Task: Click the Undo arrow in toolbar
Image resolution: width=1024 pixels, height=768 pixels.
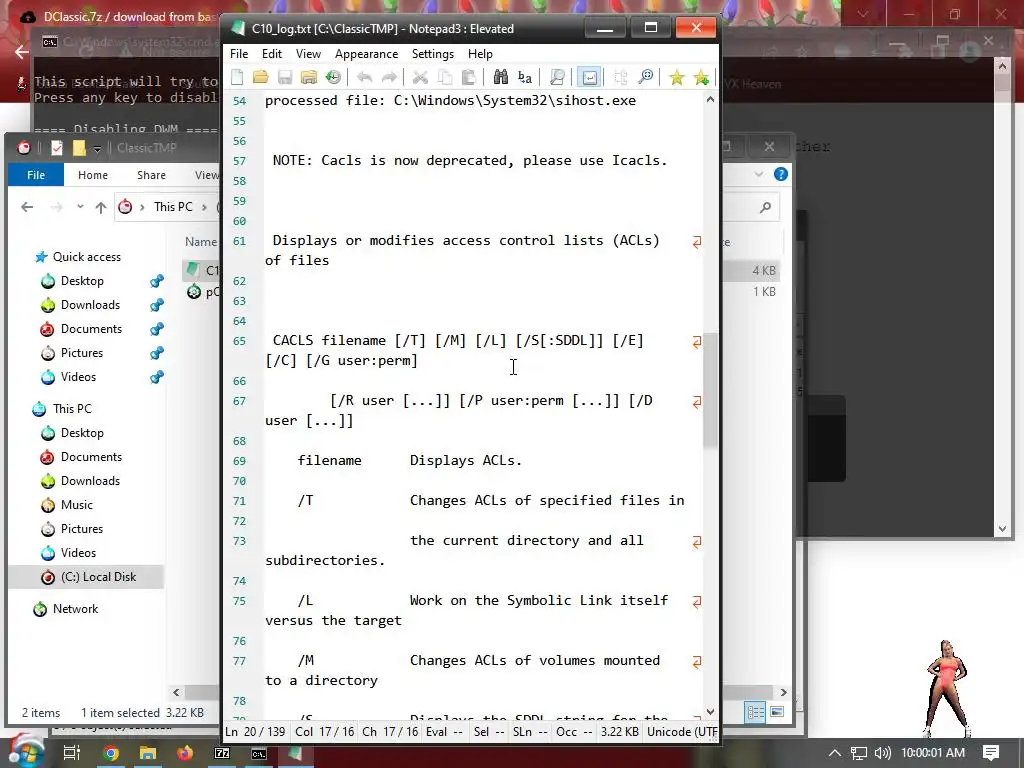Action: click(364, 78)
